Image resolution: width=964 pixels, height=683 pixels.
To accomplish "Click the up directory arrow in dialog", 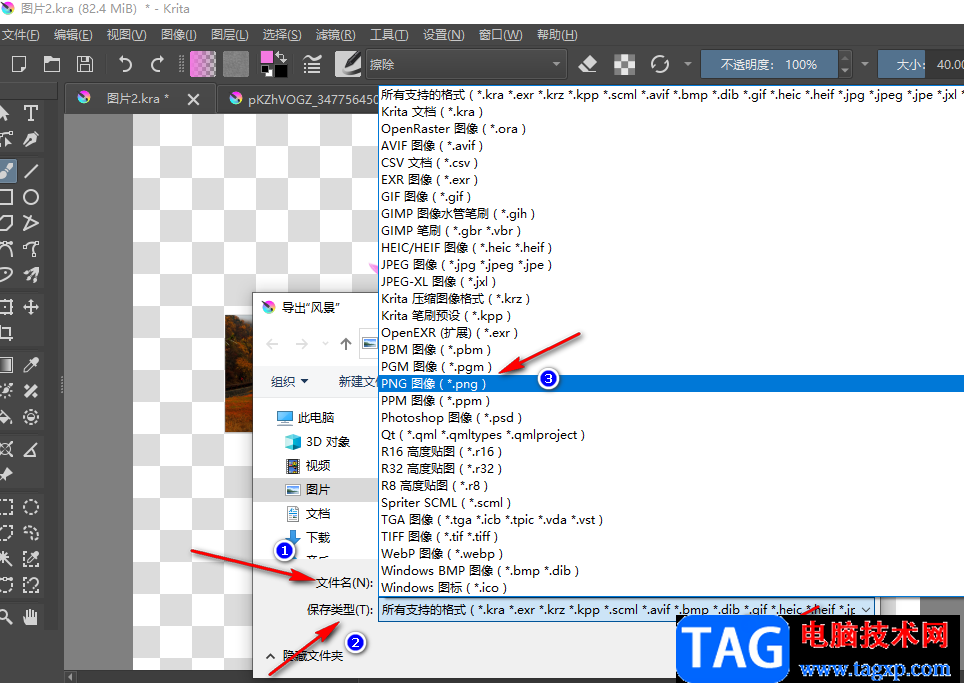I will (x=346, y=344).
